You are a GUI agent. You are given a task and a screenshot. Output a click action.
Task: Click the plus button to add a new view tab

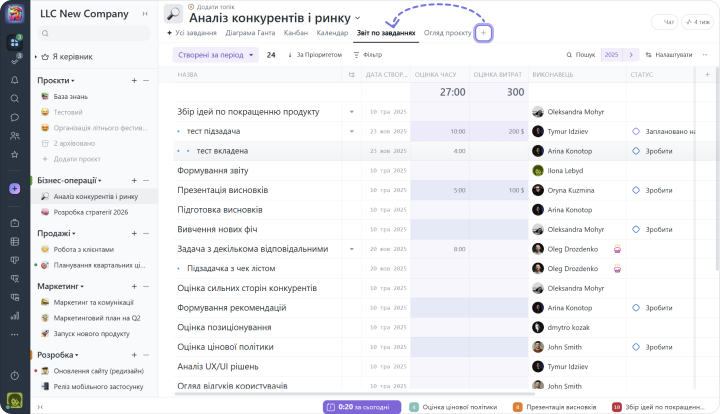484,33
